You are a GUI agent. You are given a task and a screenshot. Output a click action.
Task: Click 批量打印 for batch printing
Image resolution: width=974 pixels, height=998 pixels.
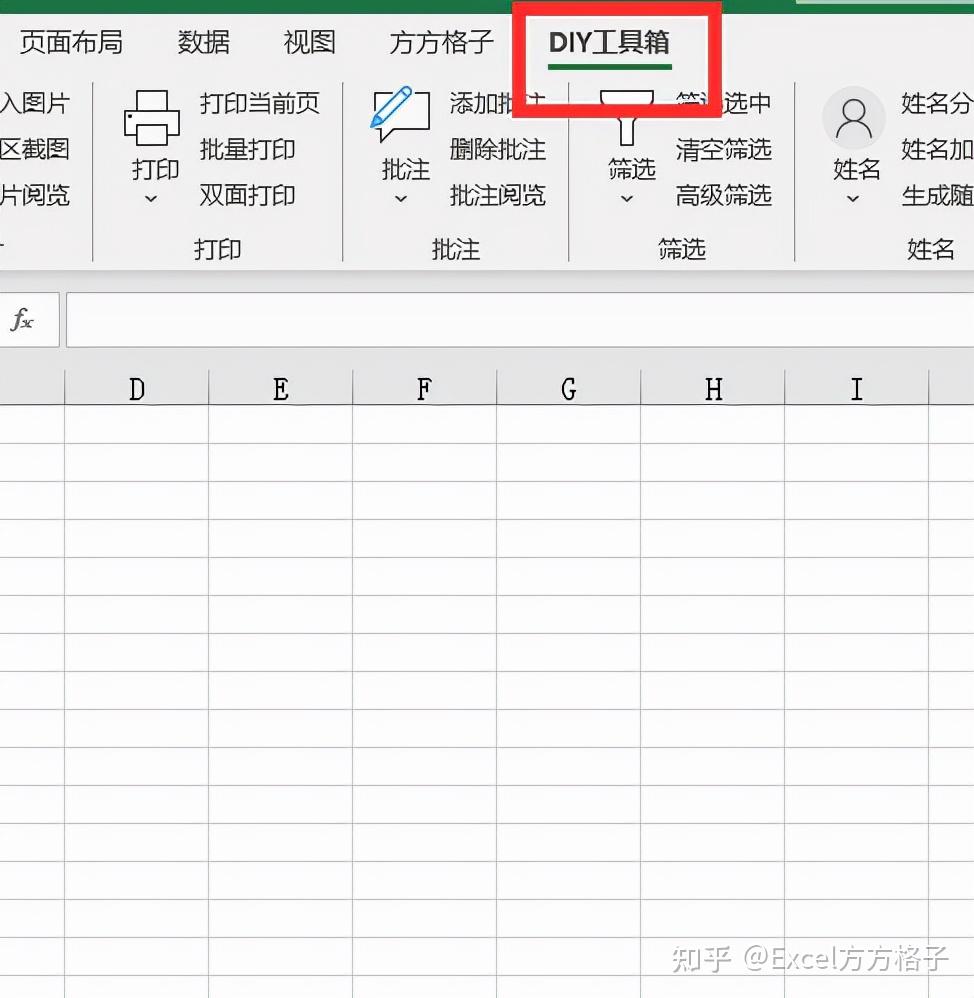250,150
